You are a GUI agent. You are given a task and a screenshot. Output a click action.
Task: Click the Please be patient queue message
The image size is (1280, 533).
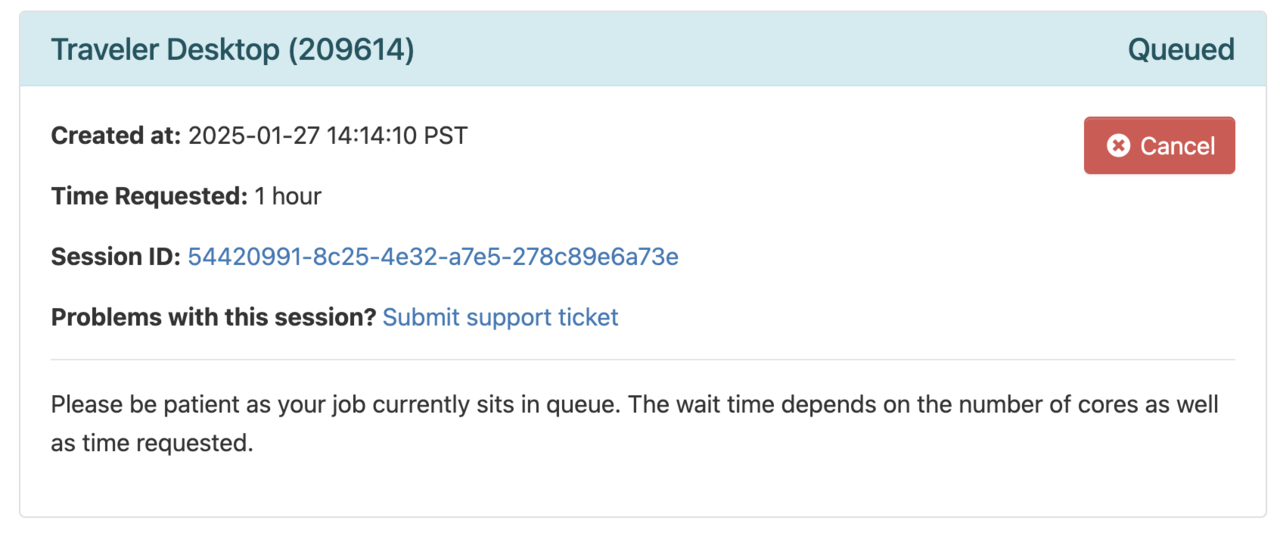pos(635,424)
